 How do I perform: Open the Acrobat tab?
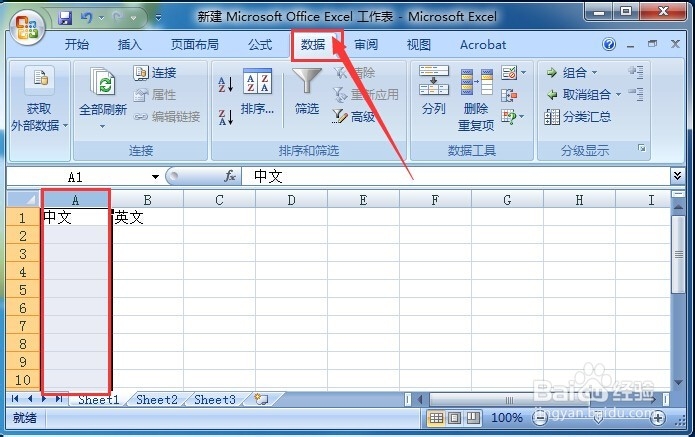point(483,44)
